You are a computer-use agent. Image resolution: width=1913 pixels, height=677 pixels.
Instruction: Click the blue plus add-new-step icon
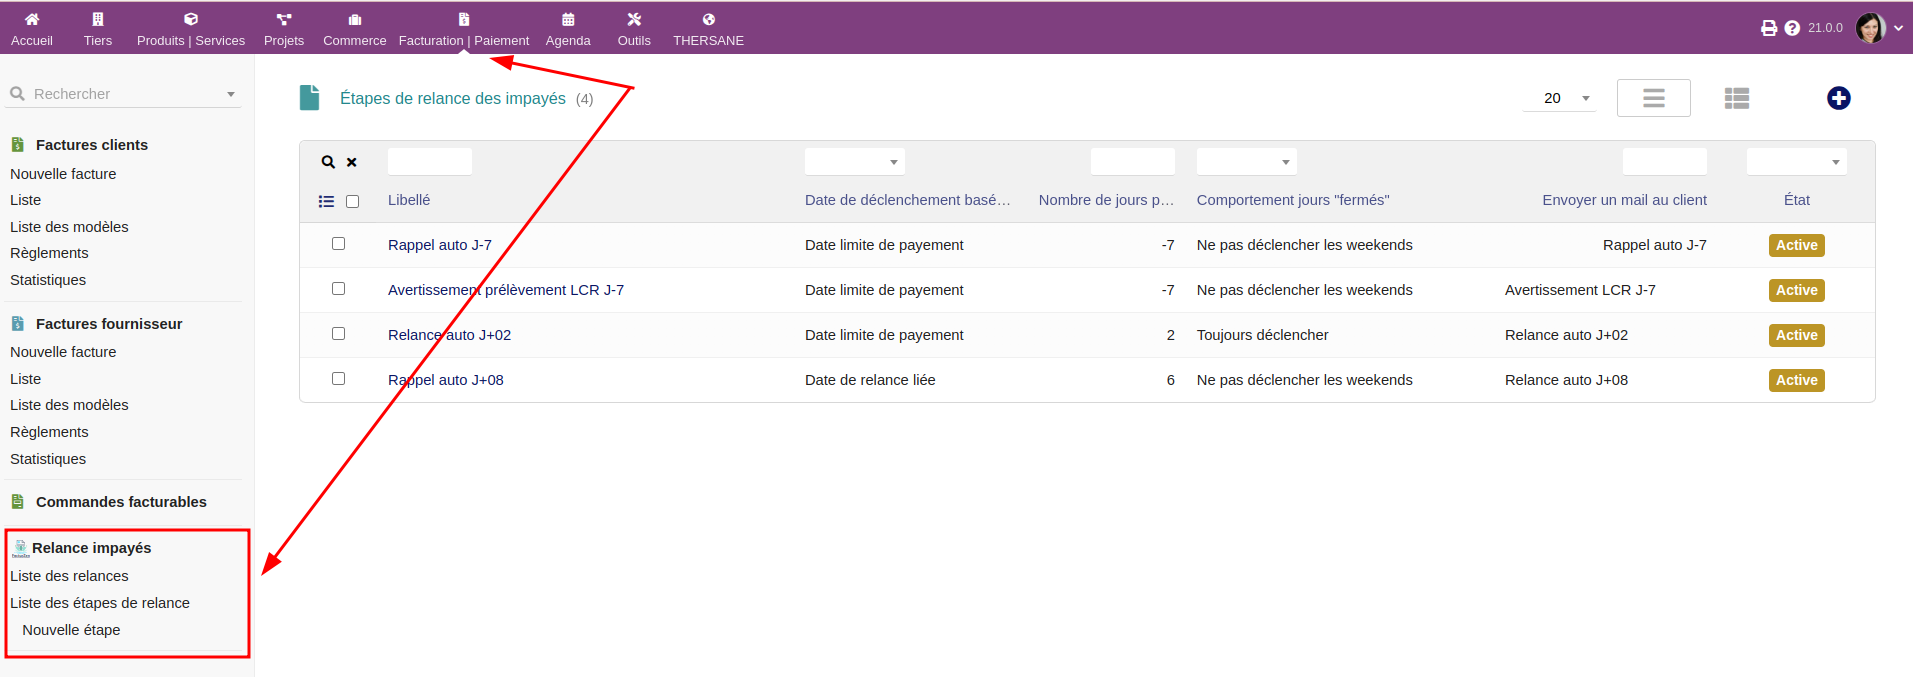[x=1838, y=98]
